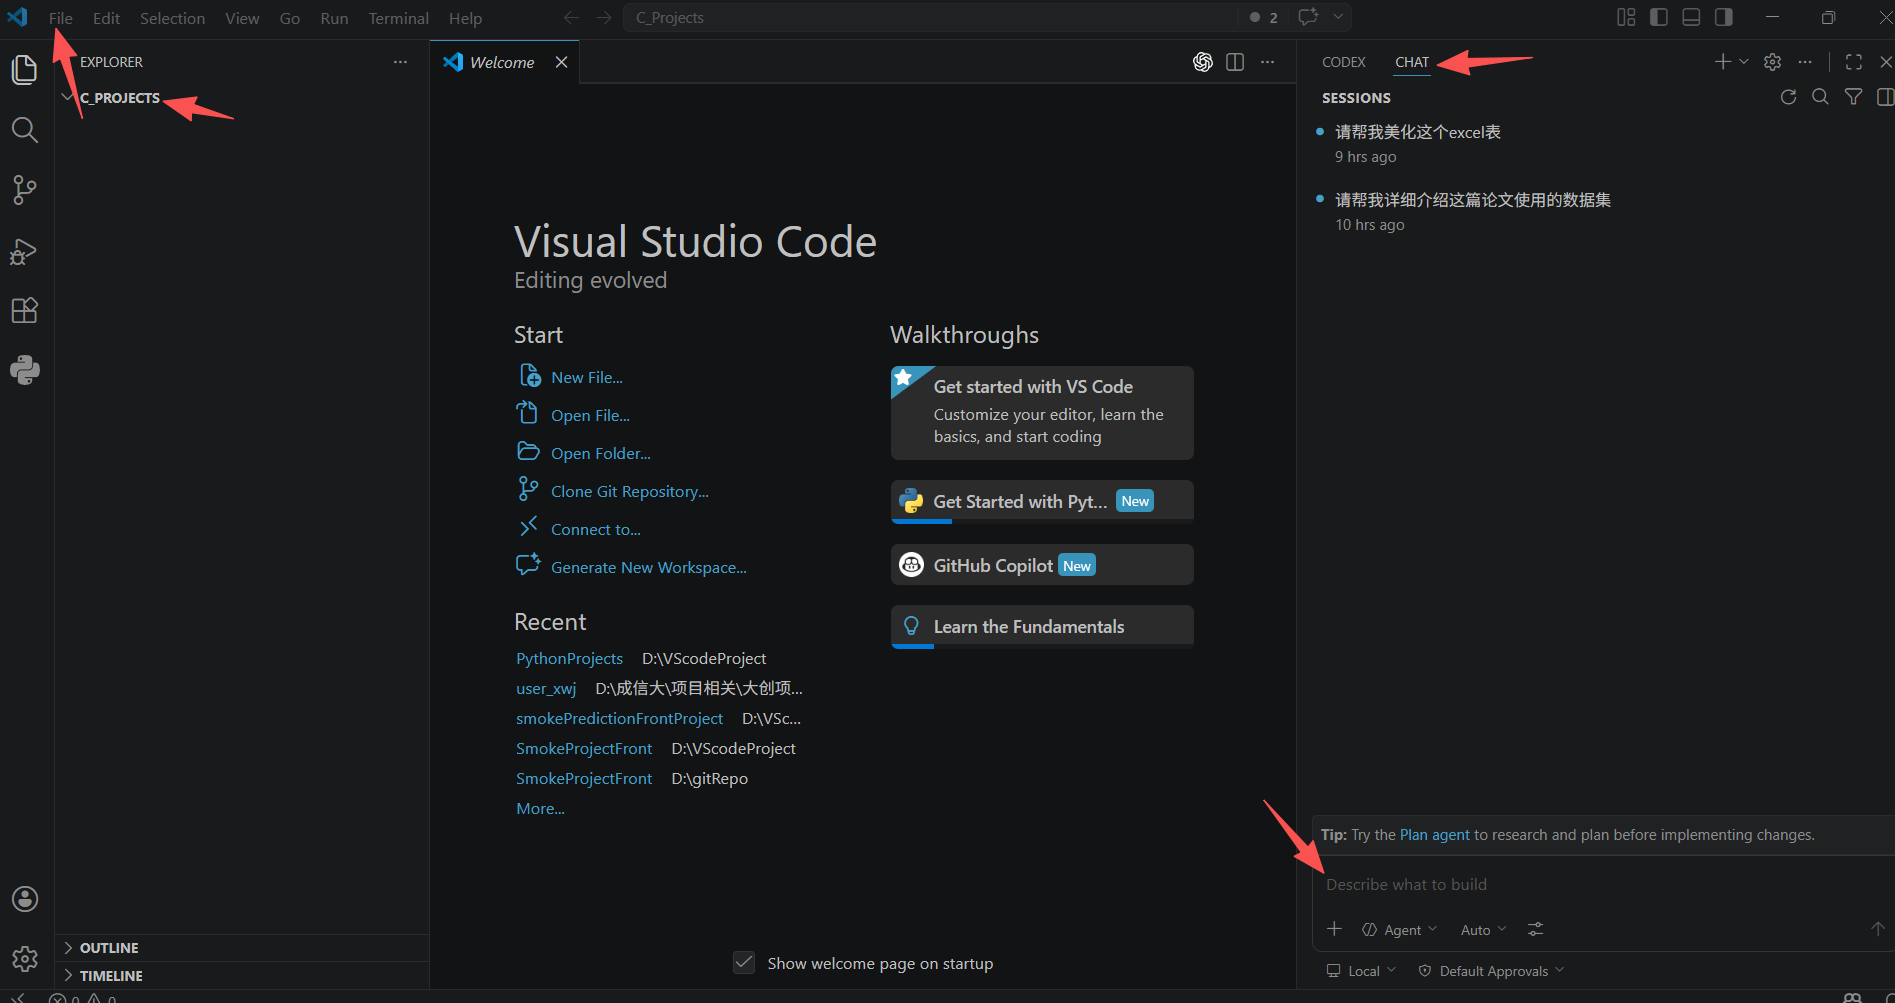Click the Copilot chat icon in title bar
The height and width of the screenshot is (1003, 1895).
pos(1308,17)
